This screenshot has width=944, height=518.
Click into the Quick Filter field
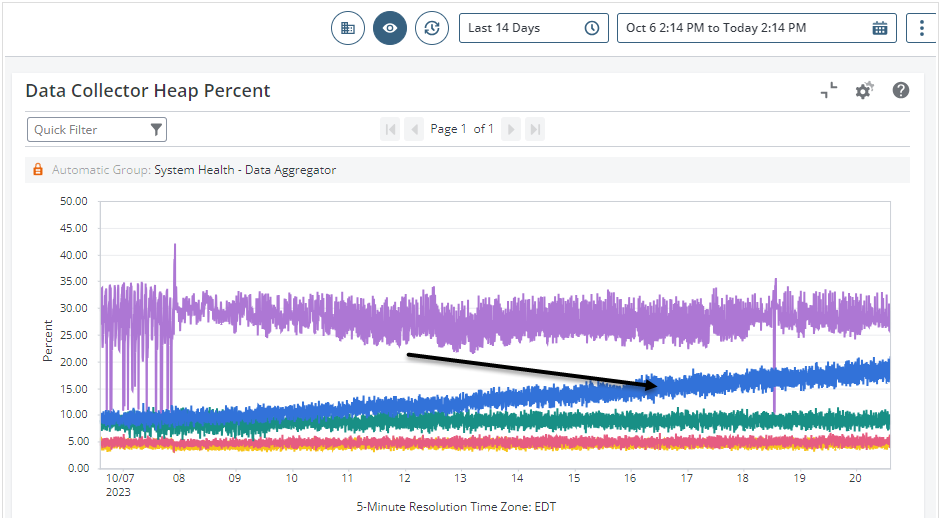(x=88, y=129)
